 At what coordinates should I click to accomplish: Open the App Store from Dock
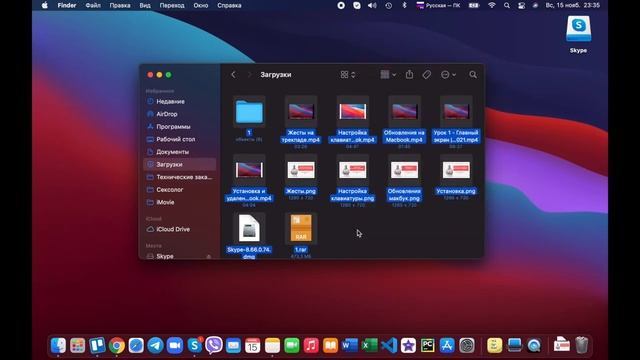pos(447,345)
